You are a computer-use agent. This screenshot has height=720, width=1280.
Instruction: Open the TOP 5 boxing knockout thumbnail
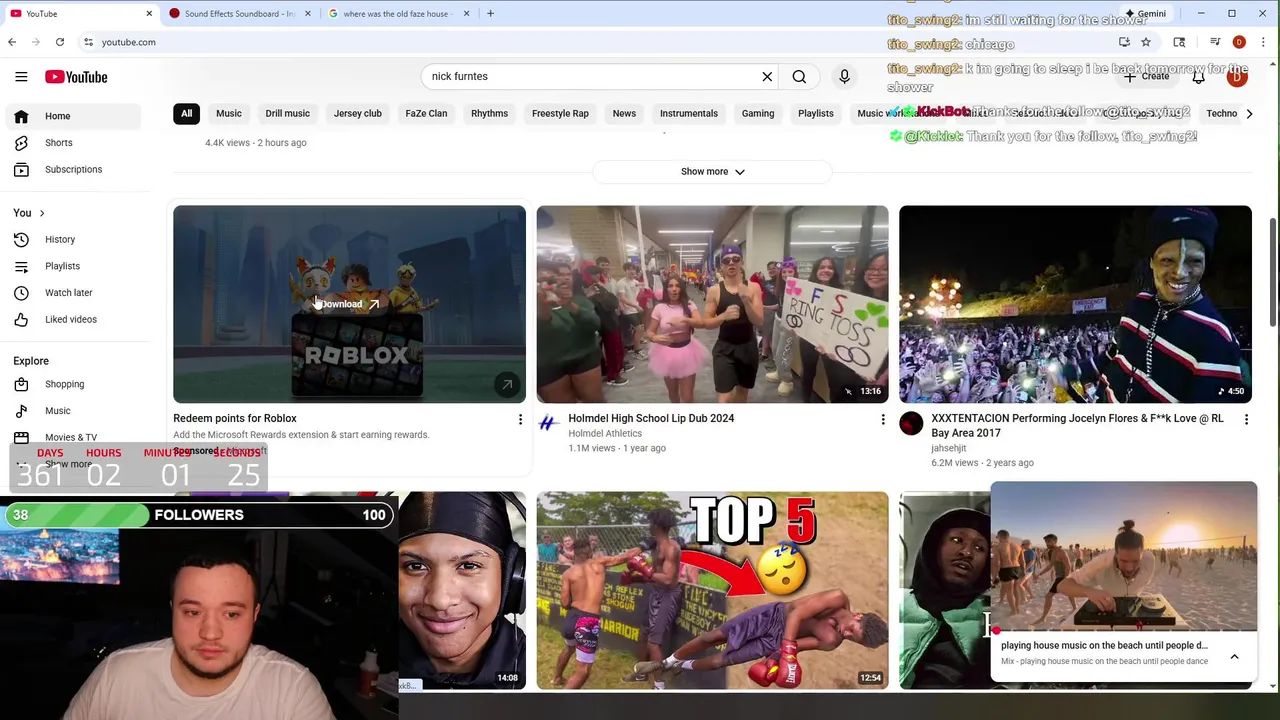click(712, 590)
